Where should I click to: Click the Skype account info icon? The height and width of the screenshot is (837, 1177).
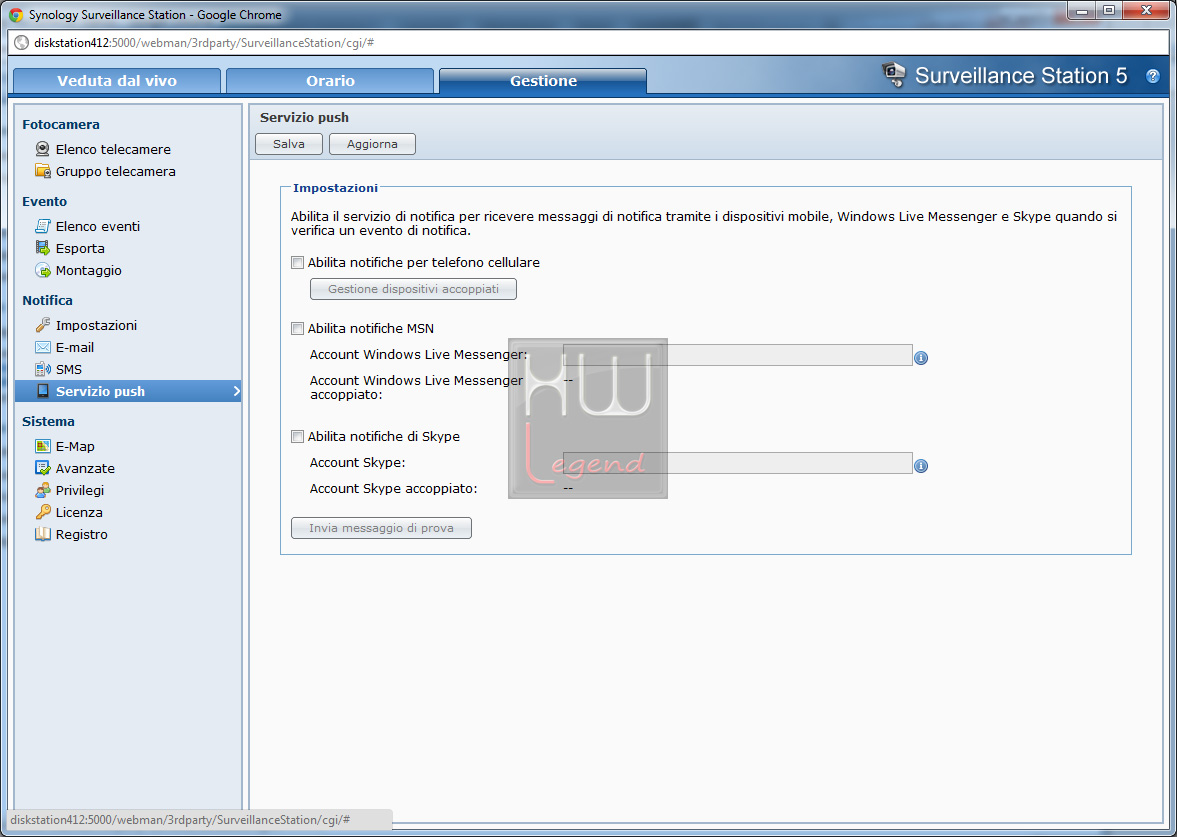921,466
